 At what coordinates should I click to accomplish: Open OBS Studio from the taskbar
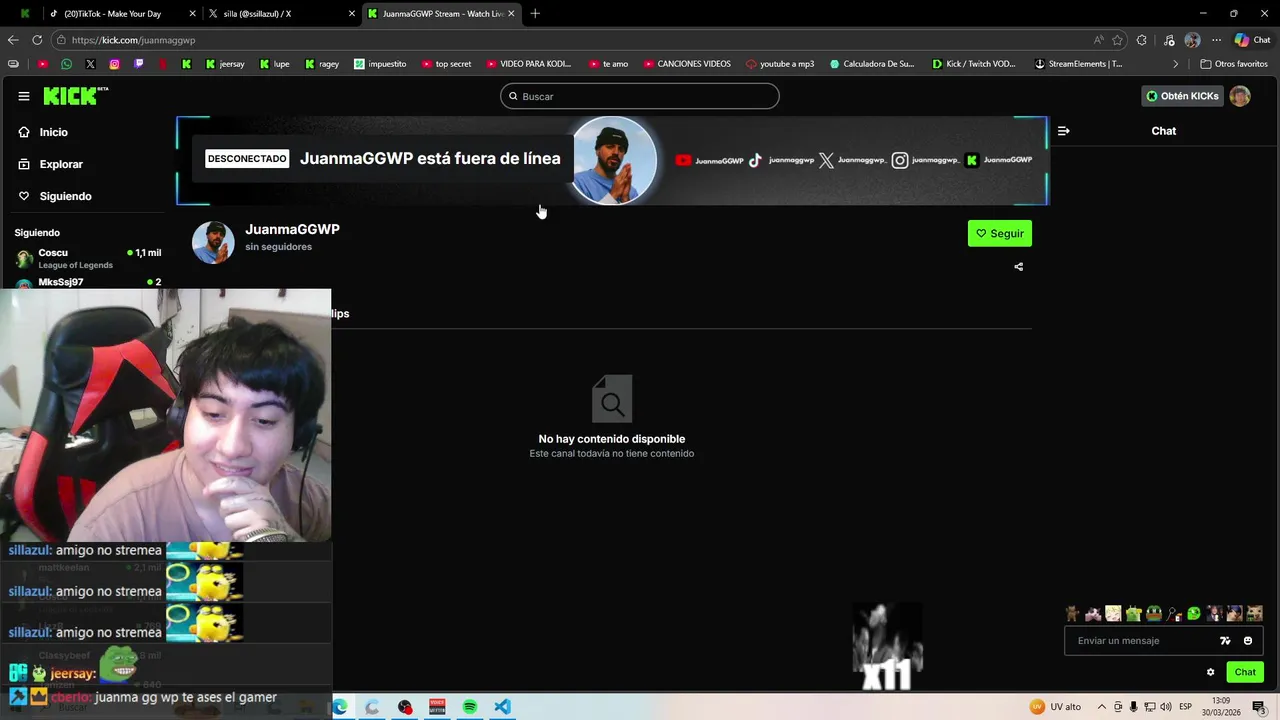[x=405, y=707]
